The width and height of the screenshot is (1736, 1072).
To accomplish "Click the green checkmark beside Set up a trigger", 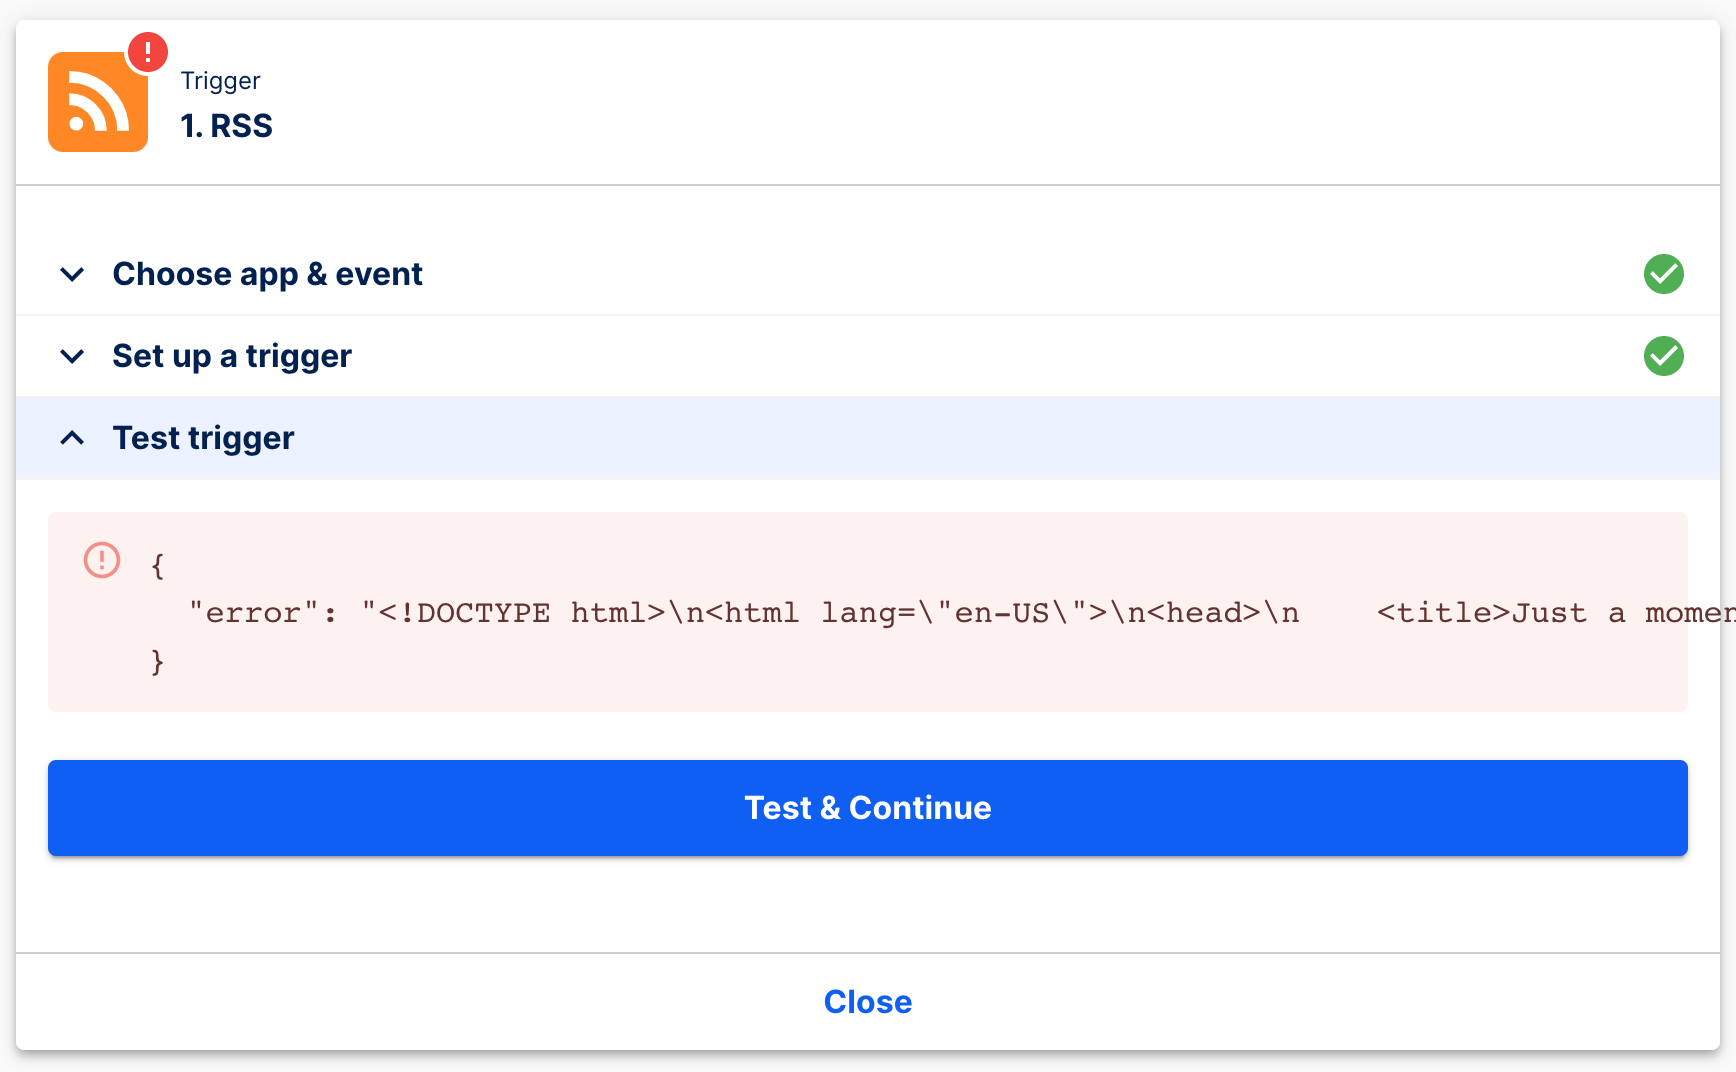I will (1664, 356).
